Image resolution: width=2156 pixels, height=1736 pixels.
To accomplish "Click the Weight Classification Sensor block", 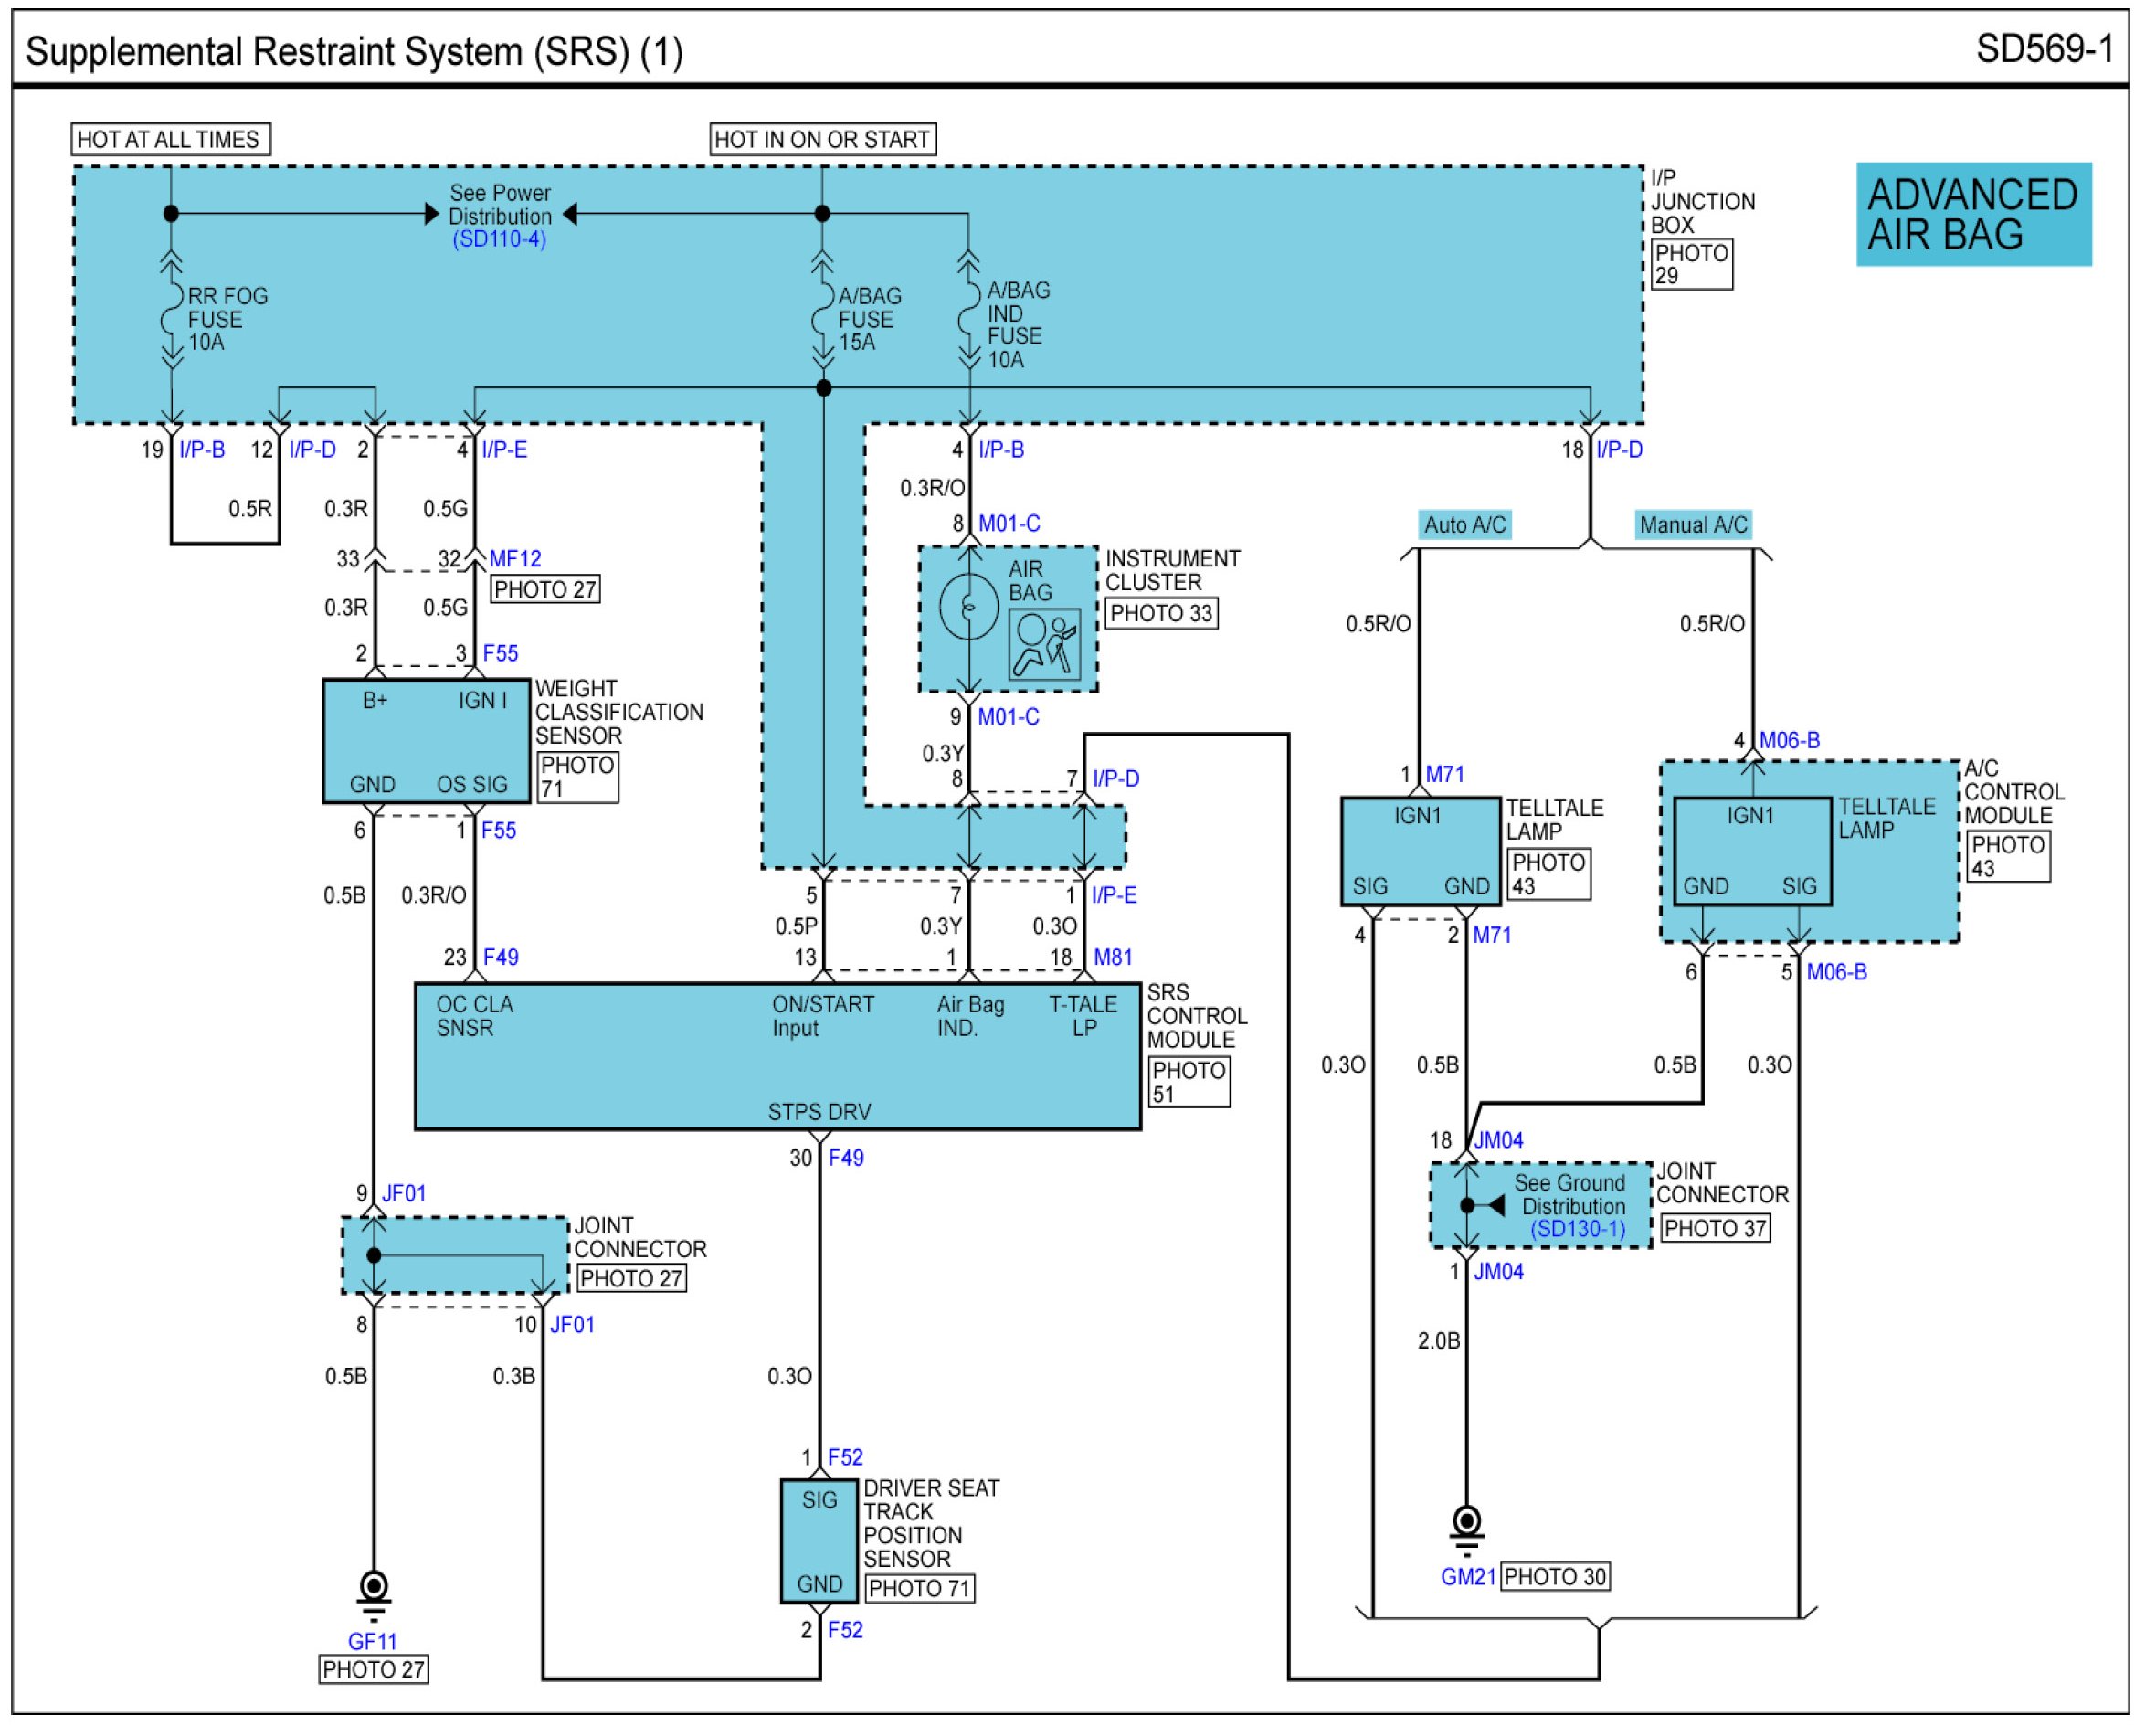I will tap(428, 743).
